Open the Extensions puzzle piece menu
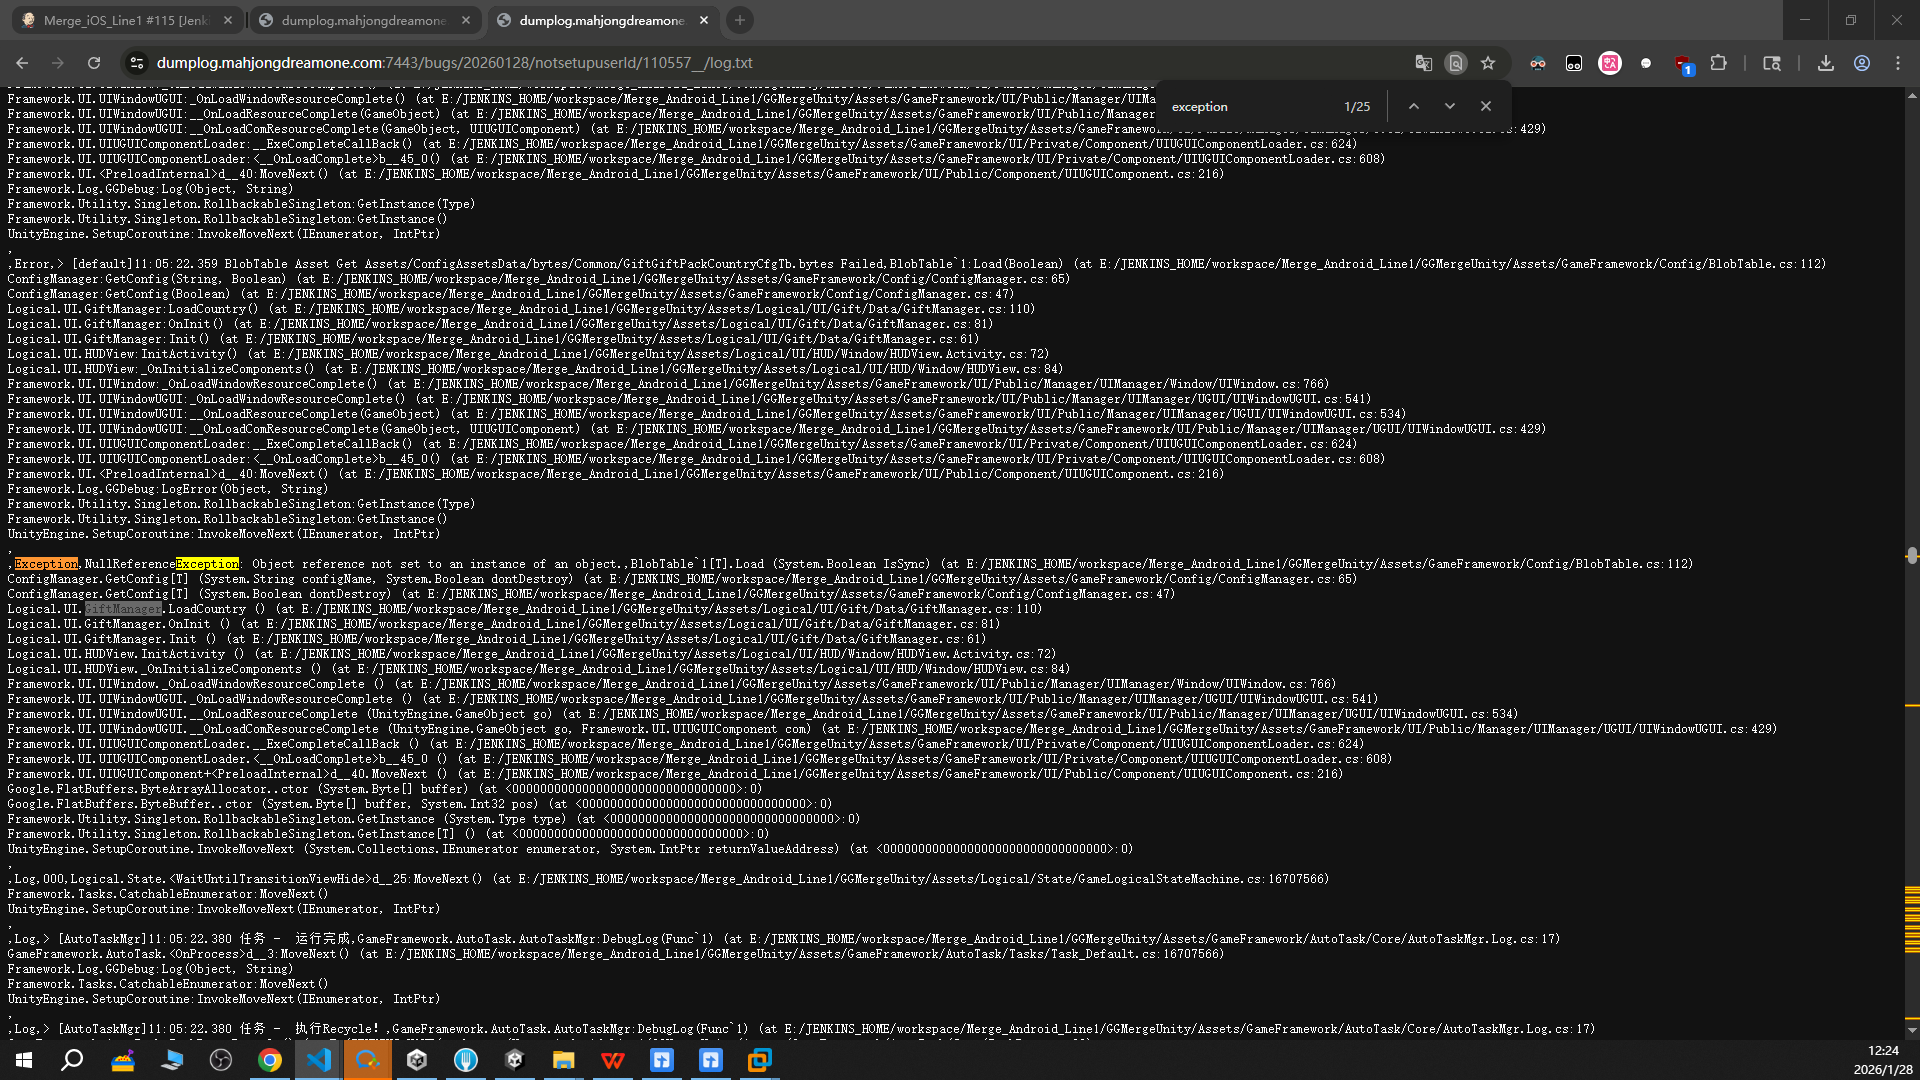 click(x=1718, y=63)
